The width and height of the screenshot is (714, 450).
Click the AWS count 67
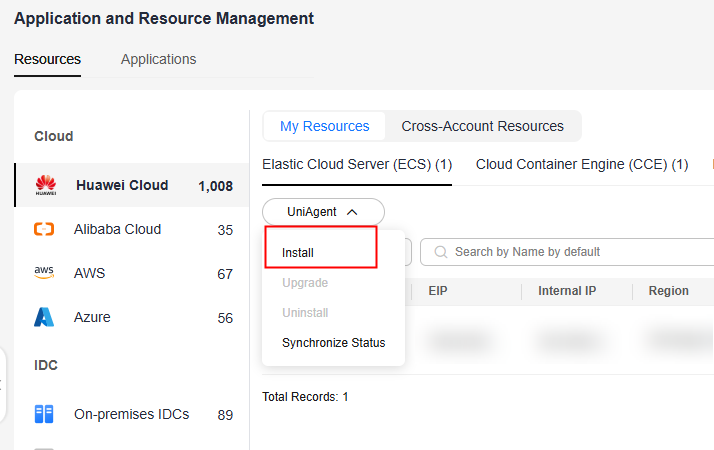coord(225,274)
